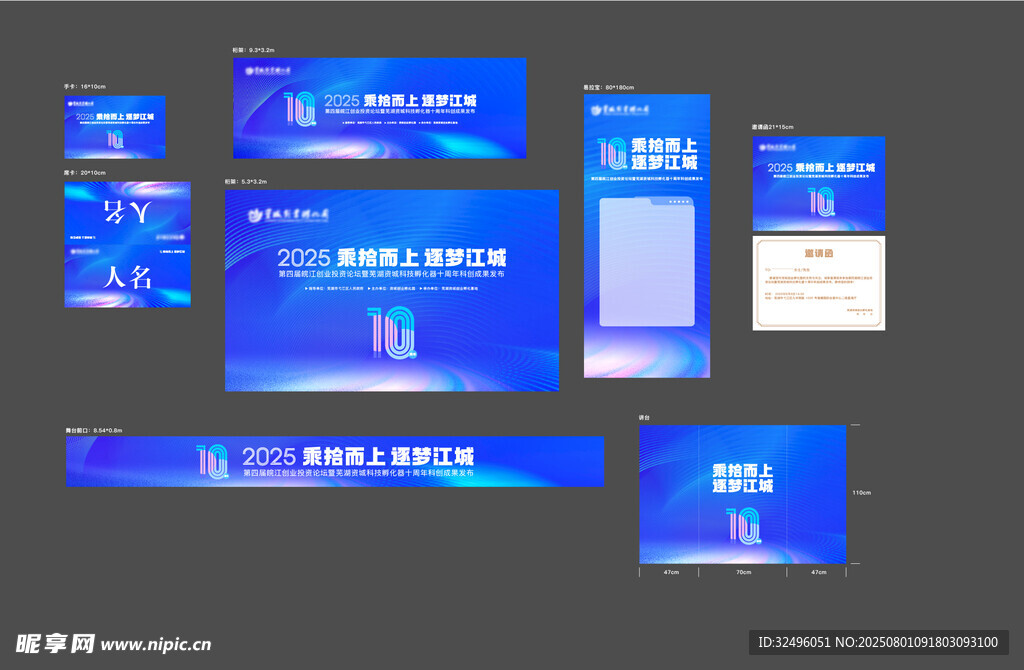
Task: Select the blue invitation cover design
Action: [x=819, y=183]
